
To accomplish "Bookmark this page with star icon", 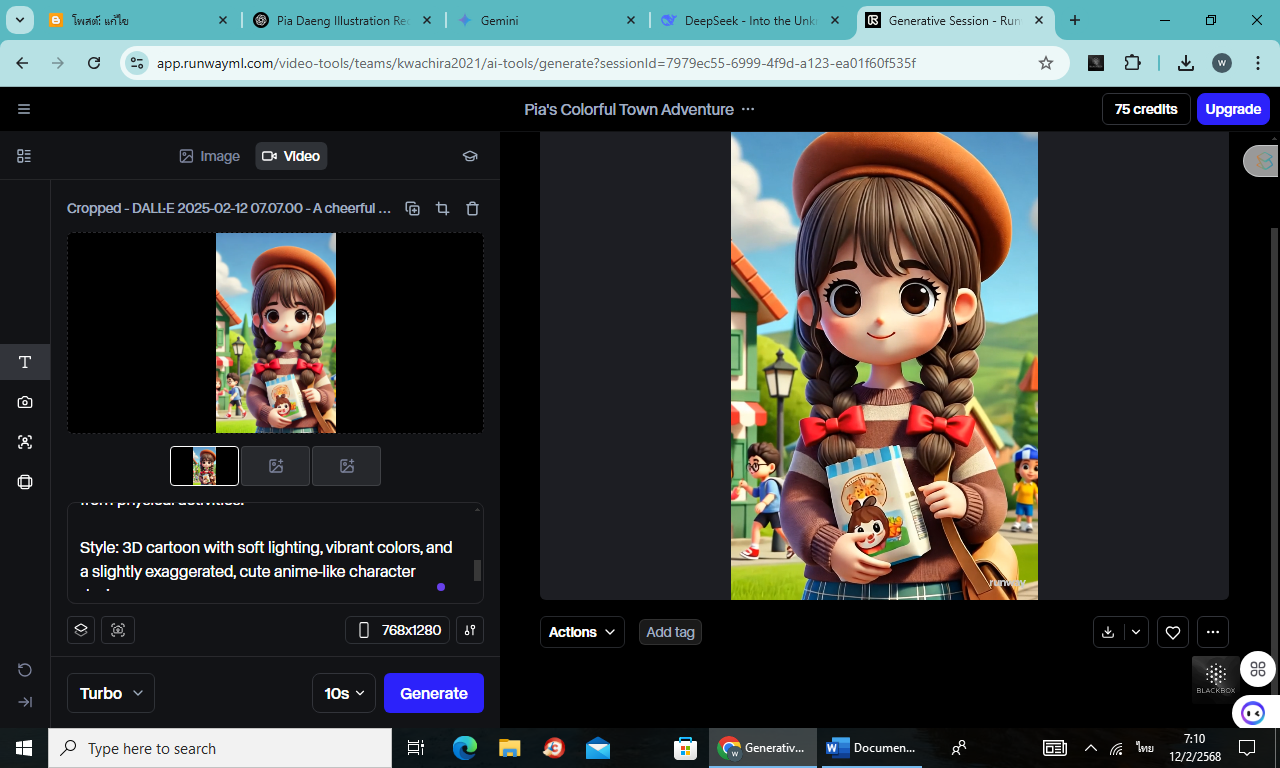I will [x=1046, y=63].
